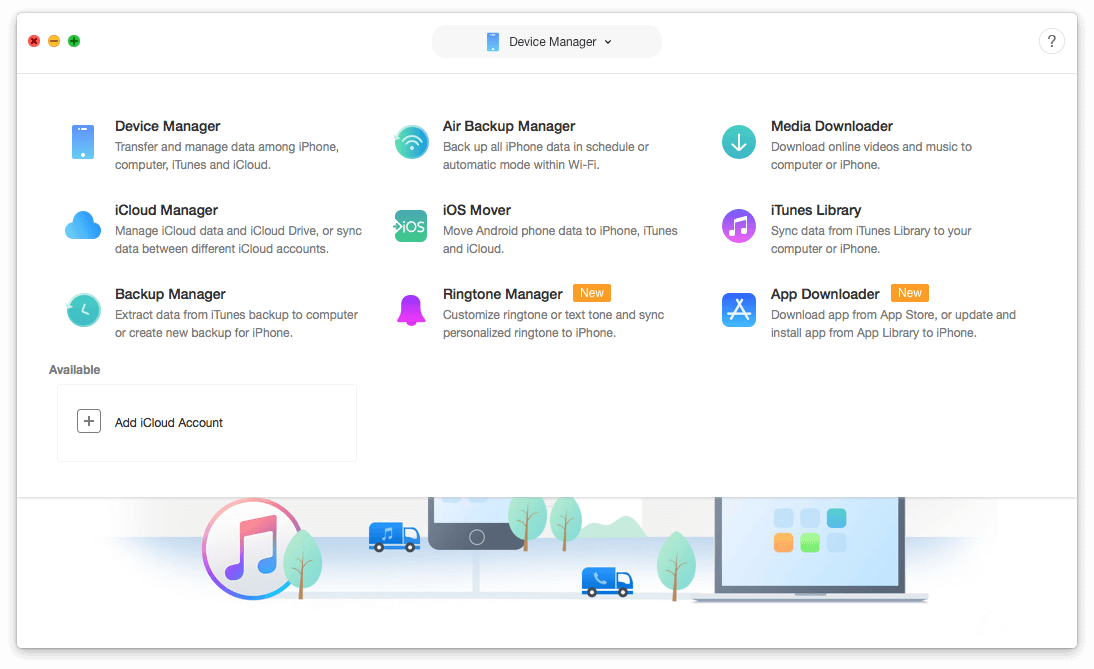Image resolution: width=1094 pixels, height=669 pixels.
Task: Click the Media Downloader arrow icon
Action: pyautogui.click(x=739, y=142)
